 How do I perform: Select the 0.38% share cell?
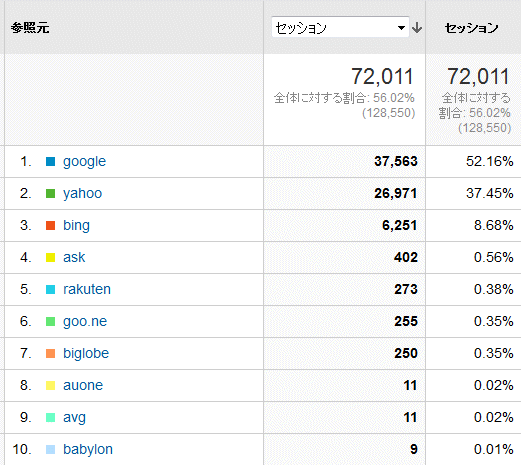(494, 290)
